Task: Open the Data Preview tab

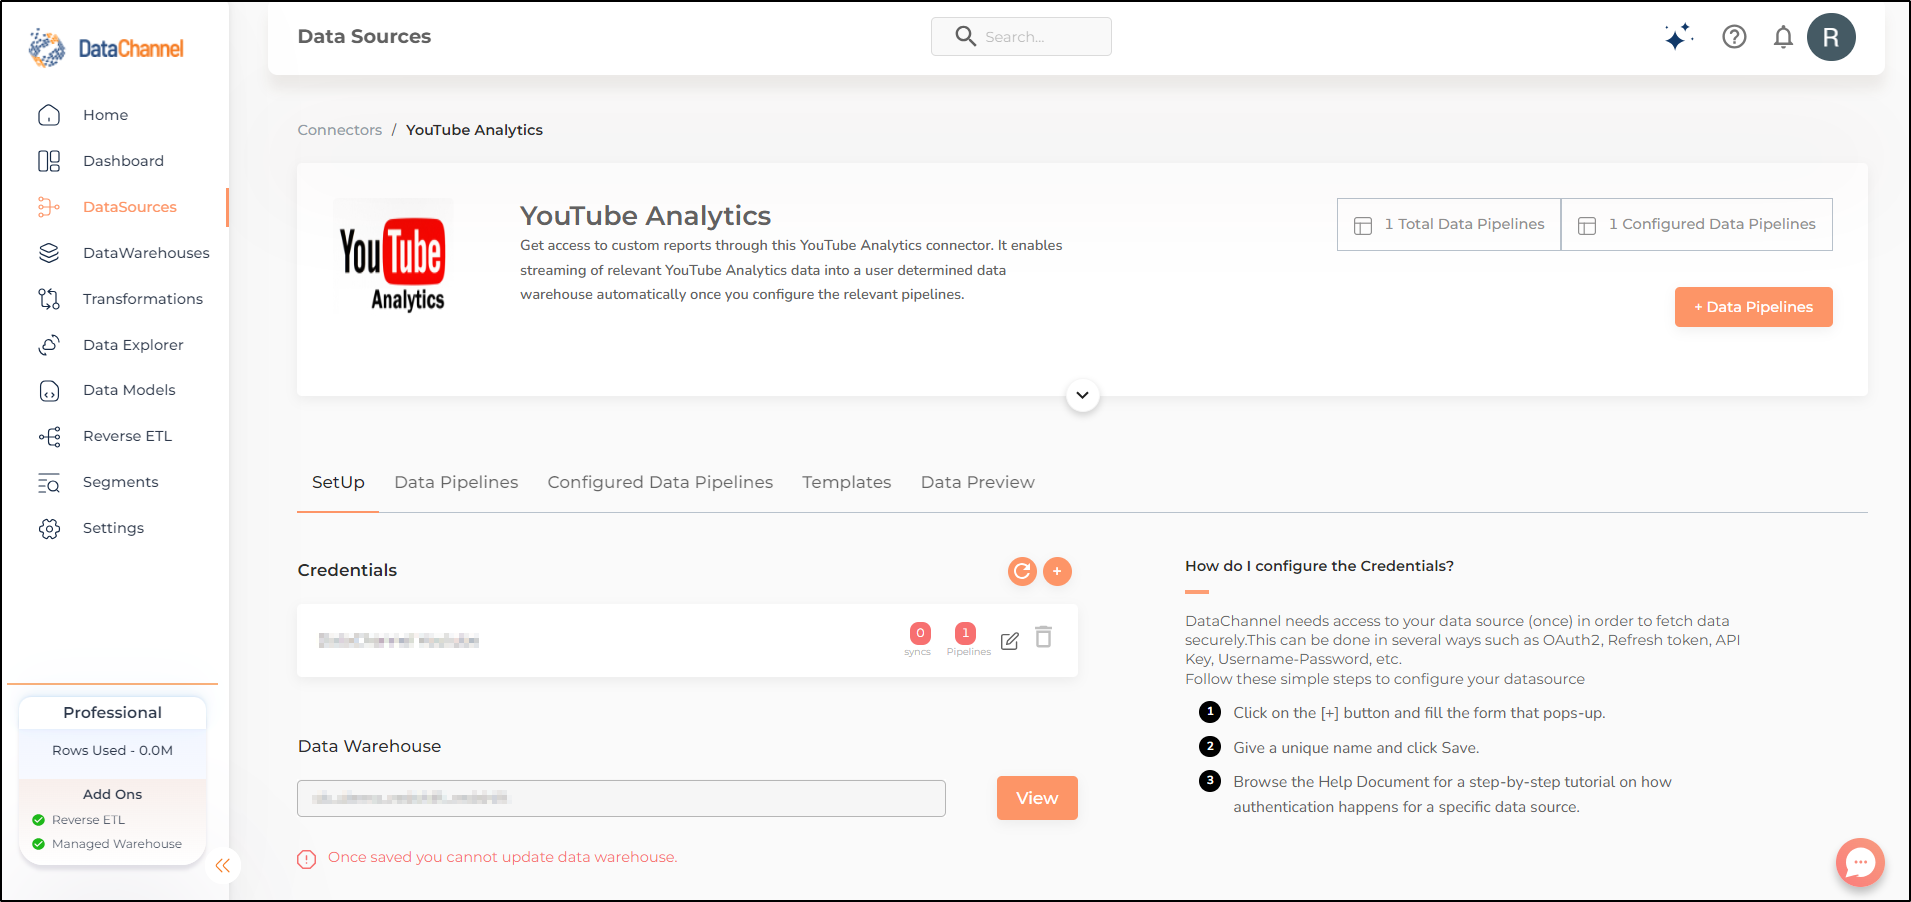Action: tap(977, 482)
